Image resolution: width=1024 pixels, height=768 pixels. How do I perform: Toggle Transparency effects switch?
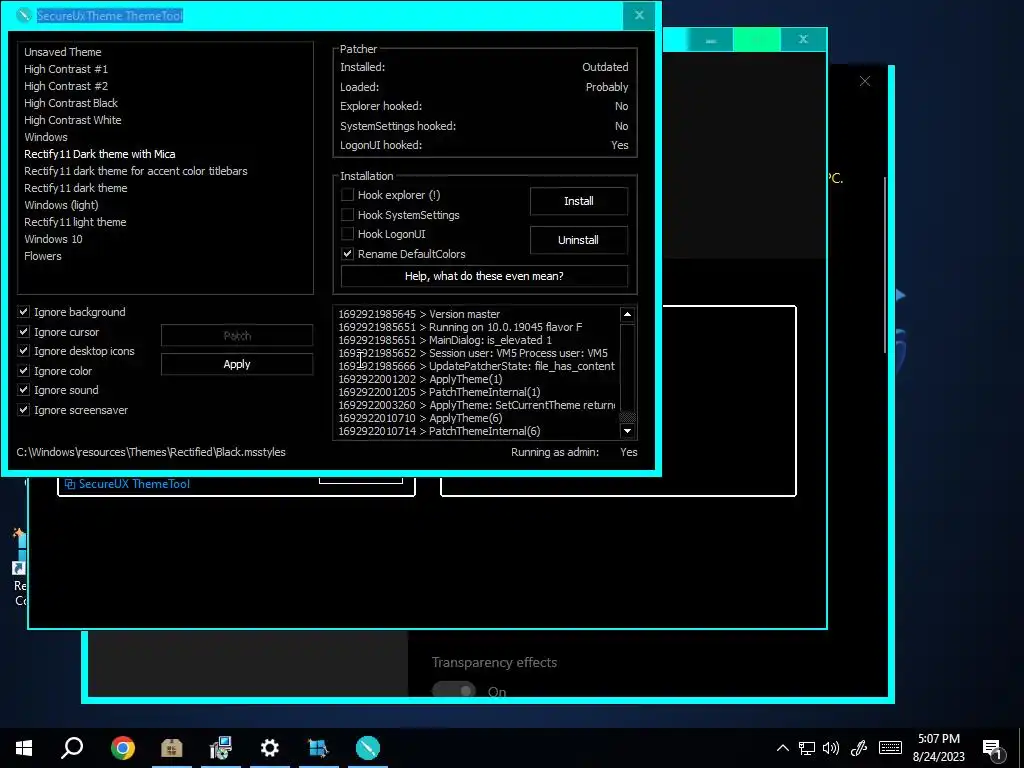[454, 691]
